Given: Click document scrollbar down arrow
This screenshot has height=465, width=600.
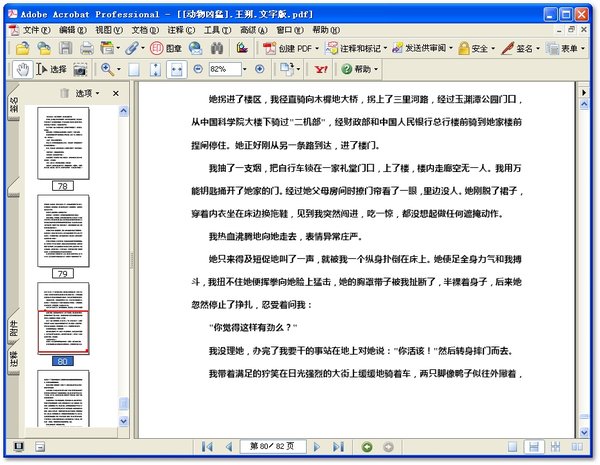Looking at the screenshot, I should pos(584,432).
